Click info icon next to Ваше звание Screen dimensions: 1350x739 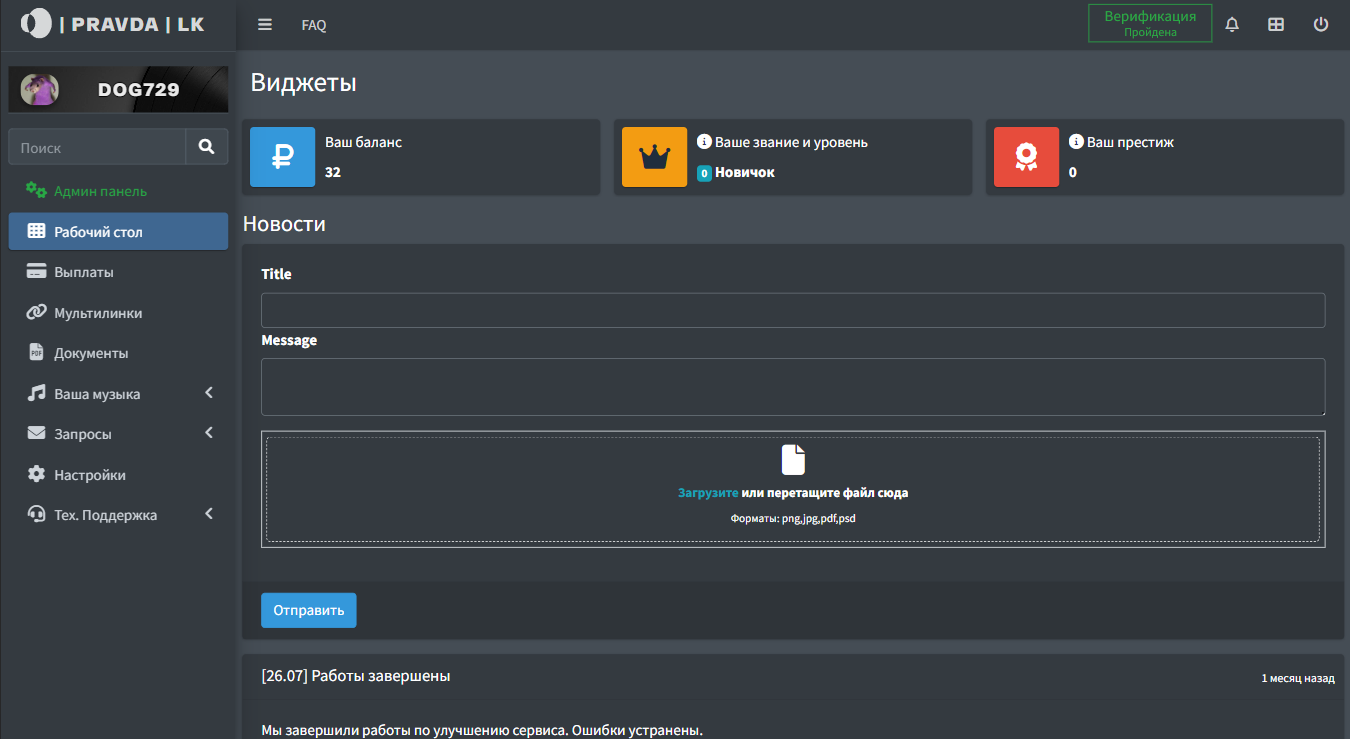click(x=704, y=142)
